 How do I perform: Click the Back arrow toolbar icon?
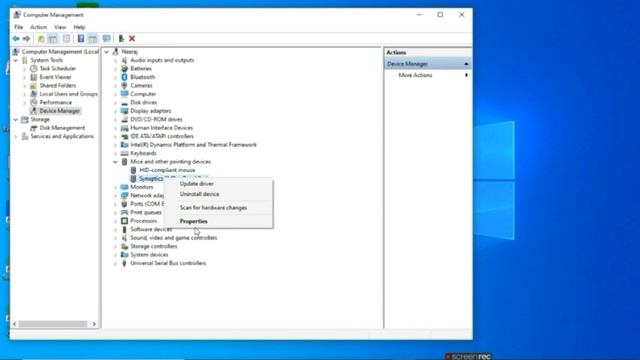[16, 39]
